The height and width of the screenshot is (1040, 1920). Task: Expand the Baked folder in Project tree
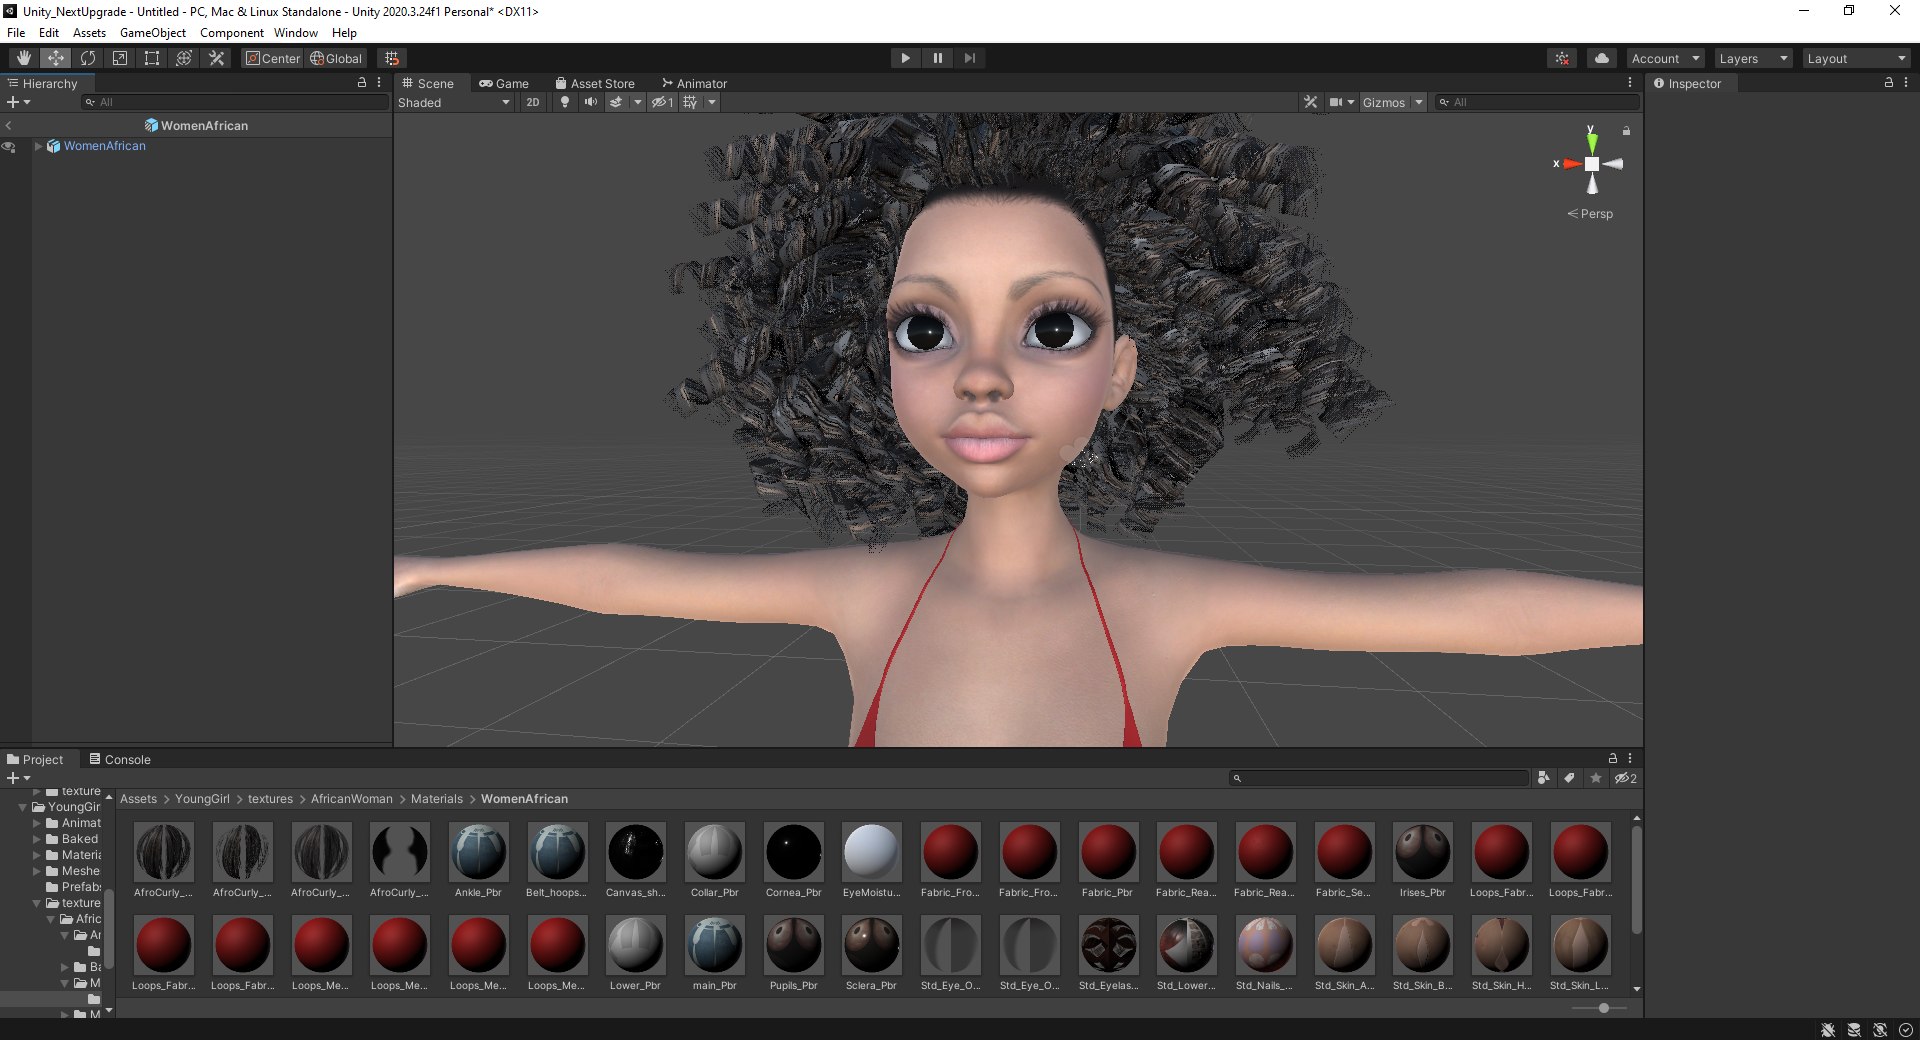38,839
